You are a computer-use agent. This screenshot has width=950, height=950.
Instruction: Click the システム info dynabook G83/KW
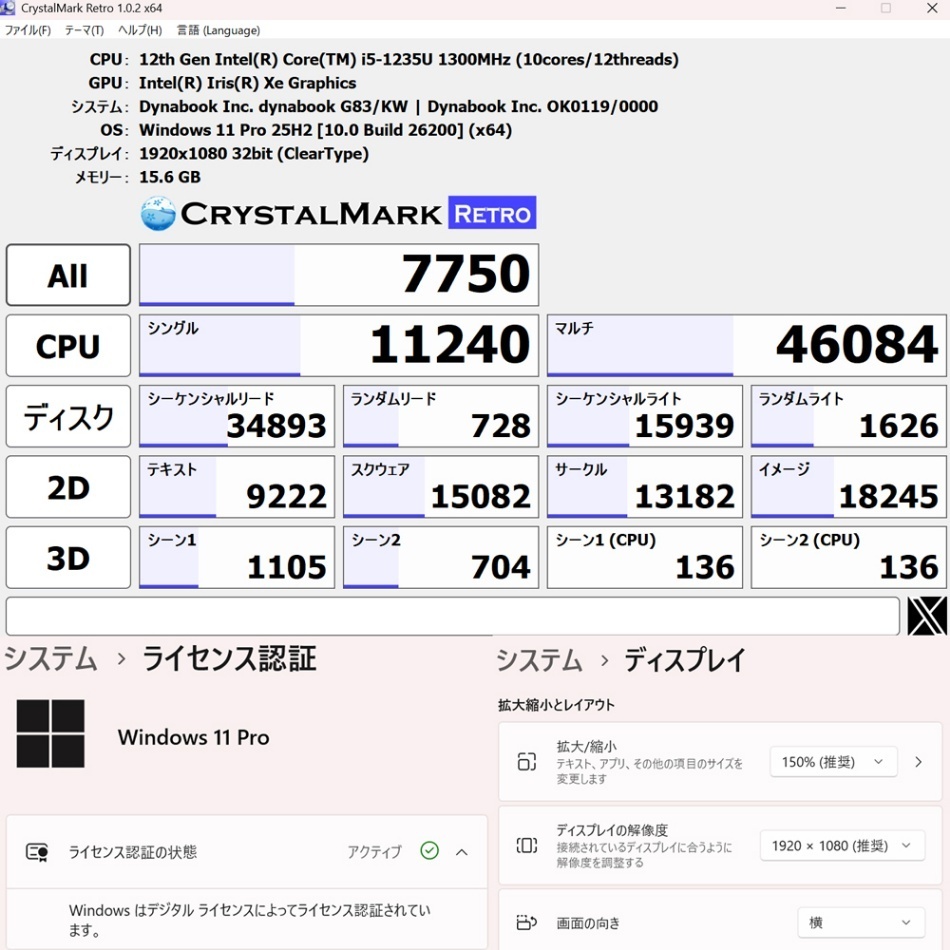tap(399, 107)
